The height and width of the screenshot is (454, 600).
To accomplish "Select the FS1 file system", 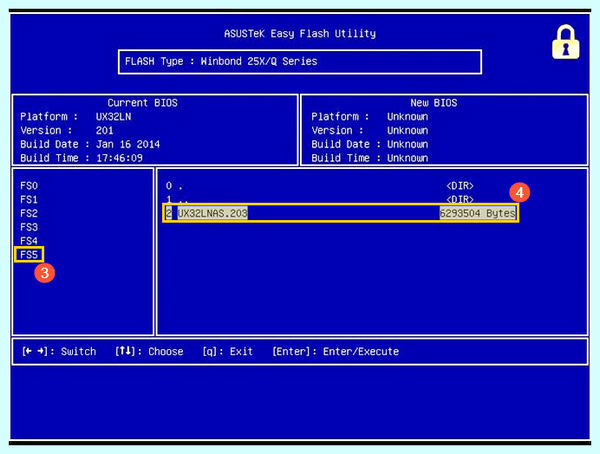I will [29, 200].
